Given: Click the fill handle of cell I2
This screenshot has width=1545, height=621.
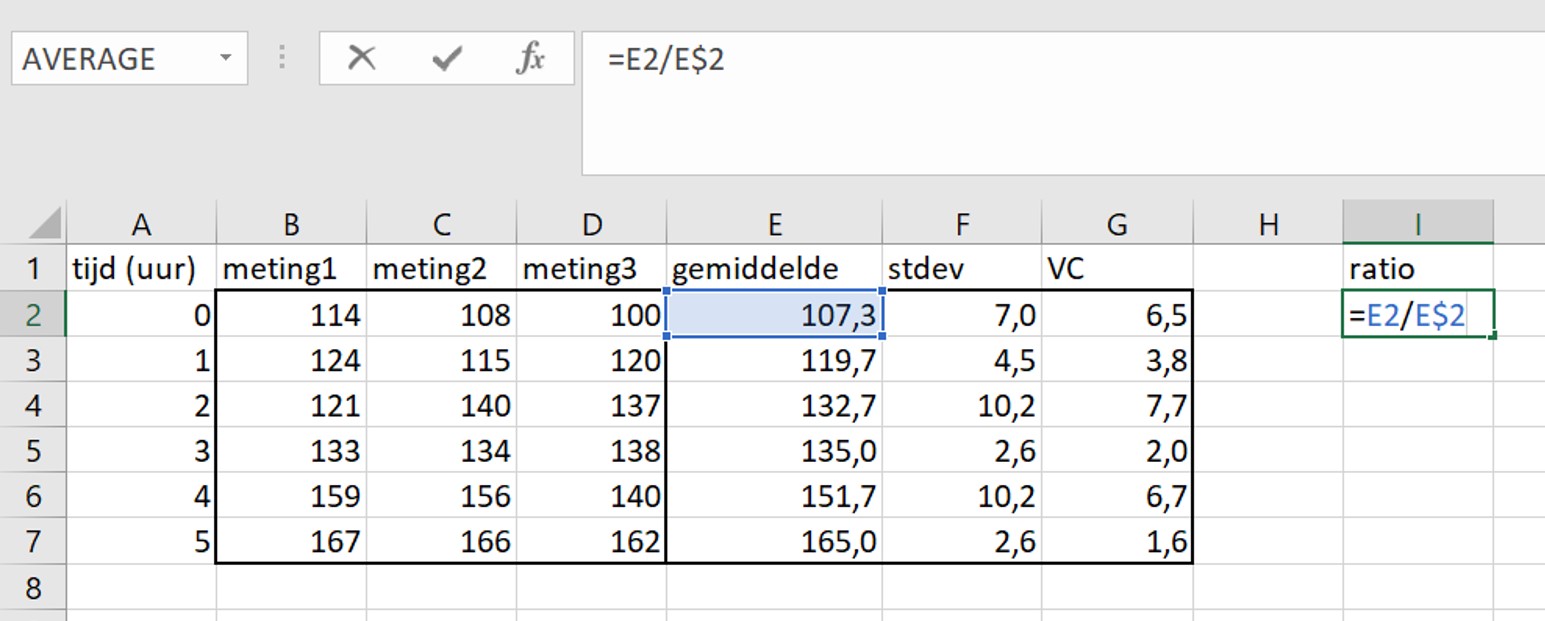Looking at the screenshot, I should (1492, 337).
